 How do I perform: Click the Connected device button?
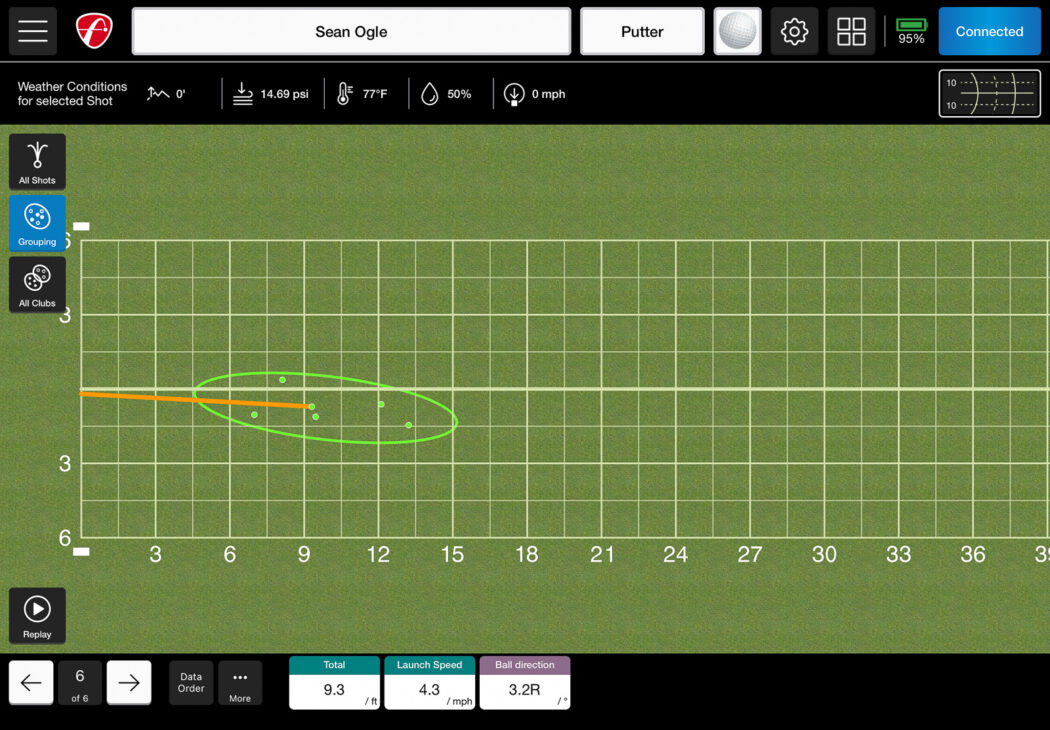[989, 31]
